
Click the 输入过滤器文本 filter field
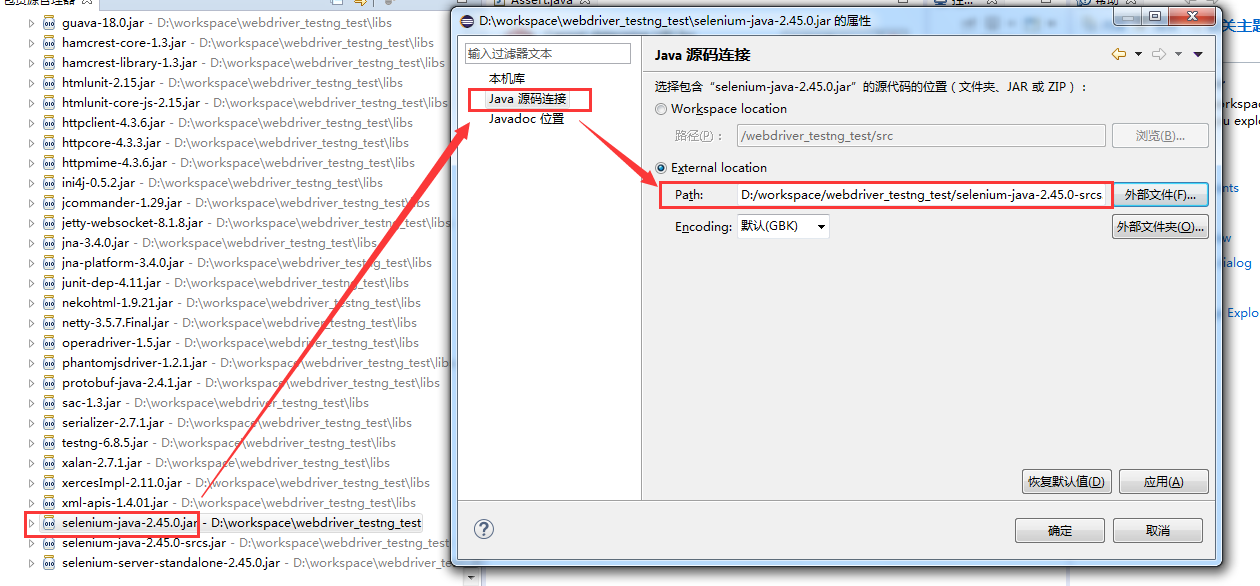[x=548, y=54]
